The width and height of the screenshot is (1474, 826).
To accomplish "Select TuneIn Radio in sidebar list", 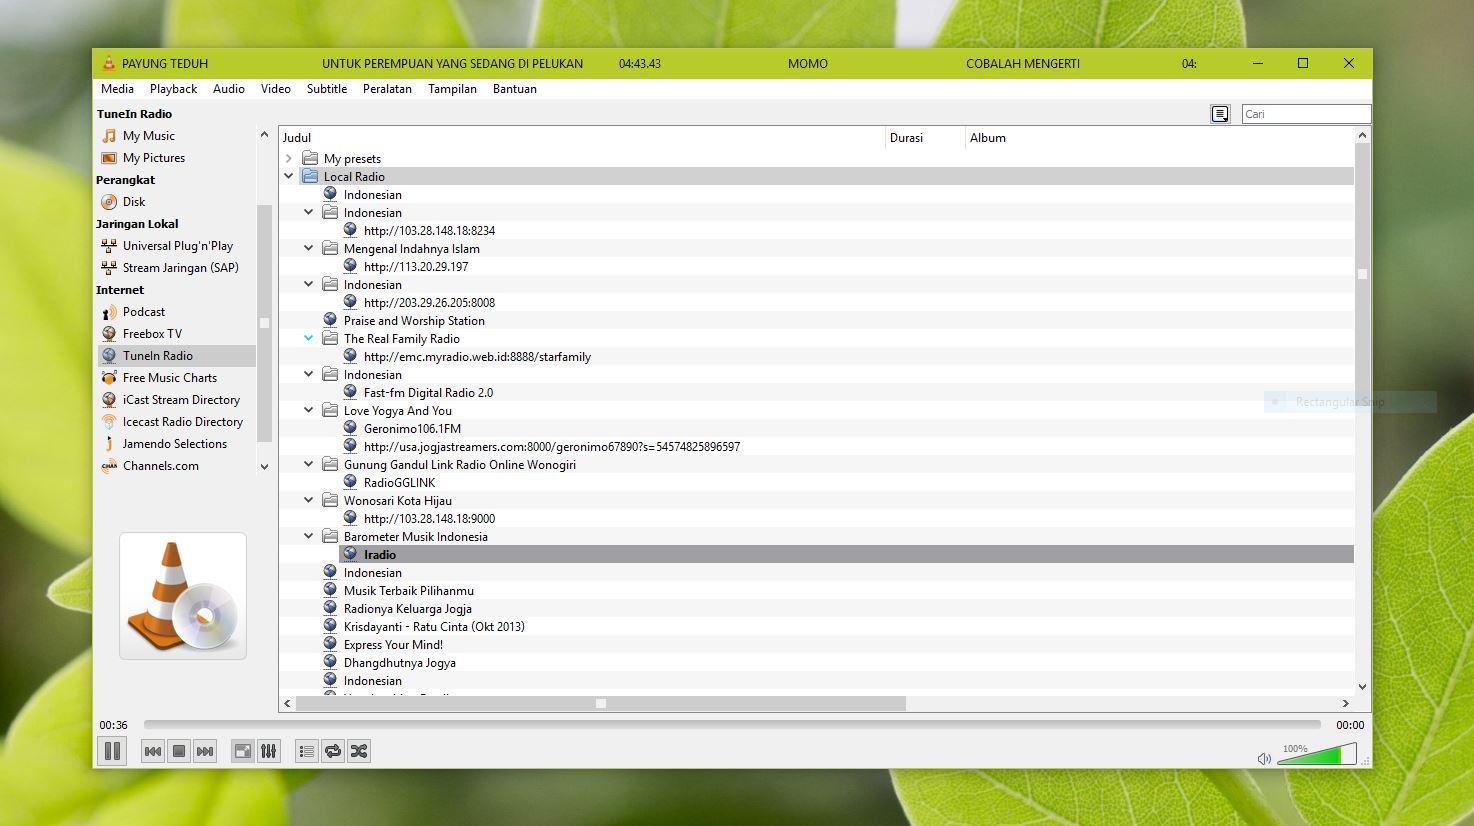I will pyautogui.click(x=177, y=356).
